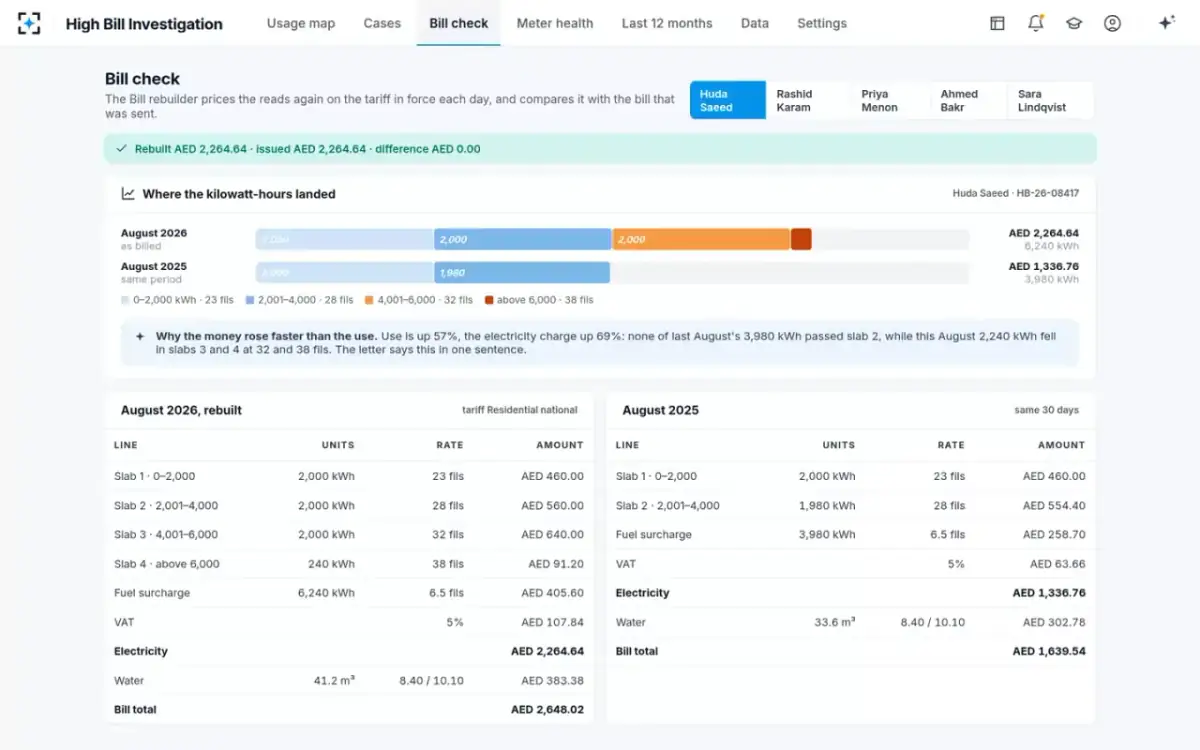Click the 2,001–4,000 · 28 fils legend entry
Viewport: 1200px width, 750px height.
tap(299, 300)
